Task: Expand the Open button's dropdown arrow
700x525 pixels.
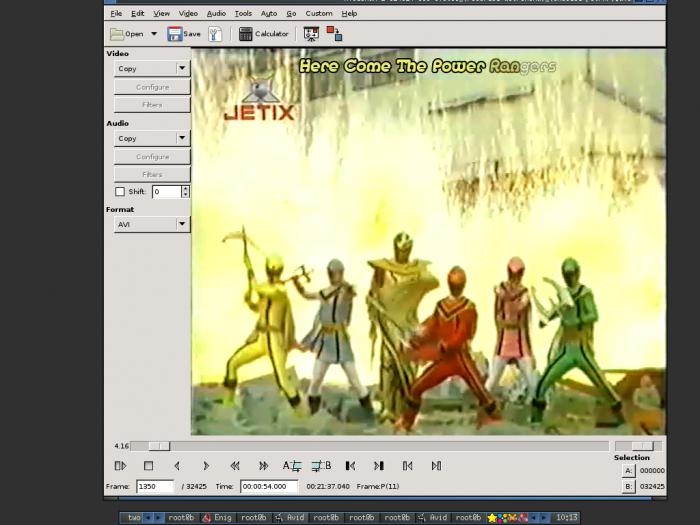Action: 154,34
